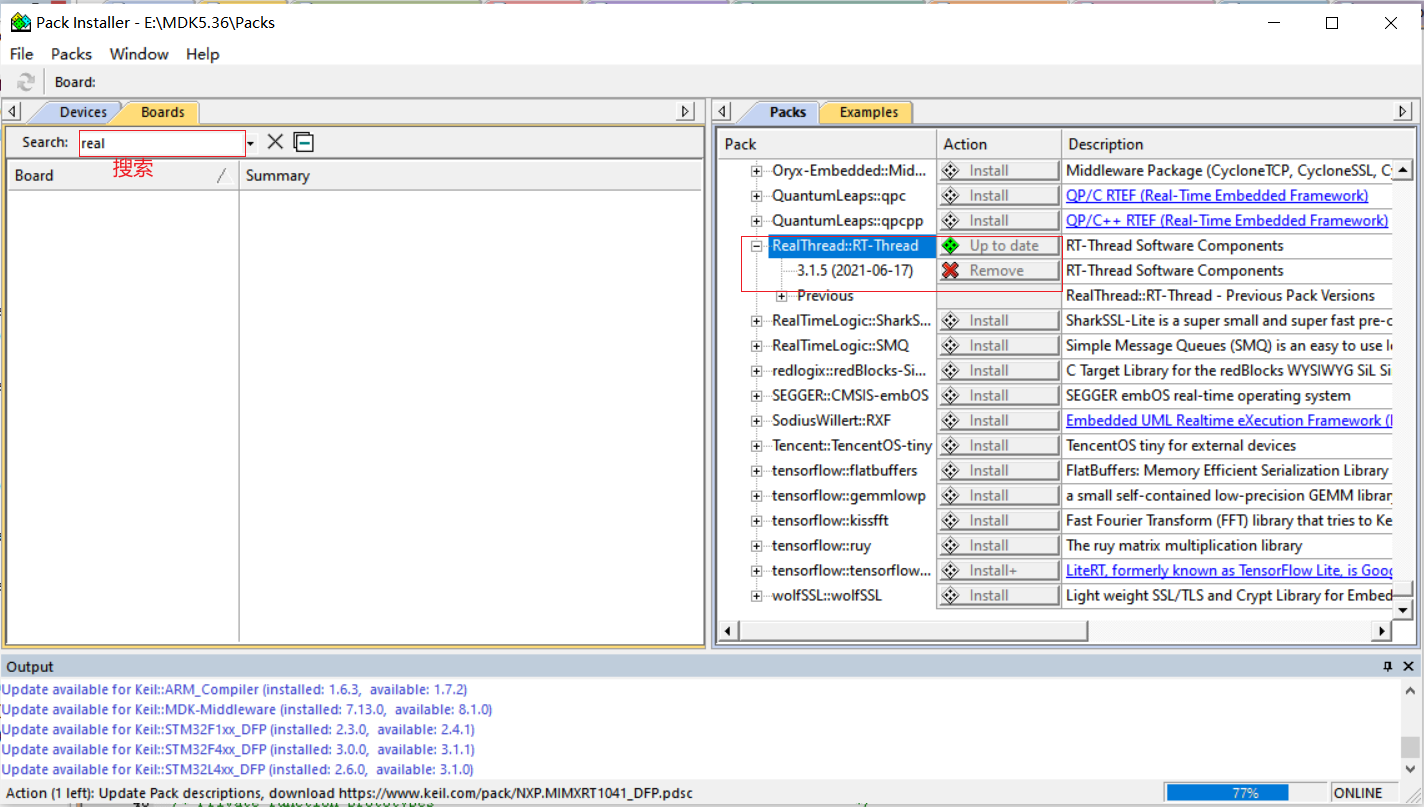
Task: Expand the Previous pack versions node
Action: [782, 295]
